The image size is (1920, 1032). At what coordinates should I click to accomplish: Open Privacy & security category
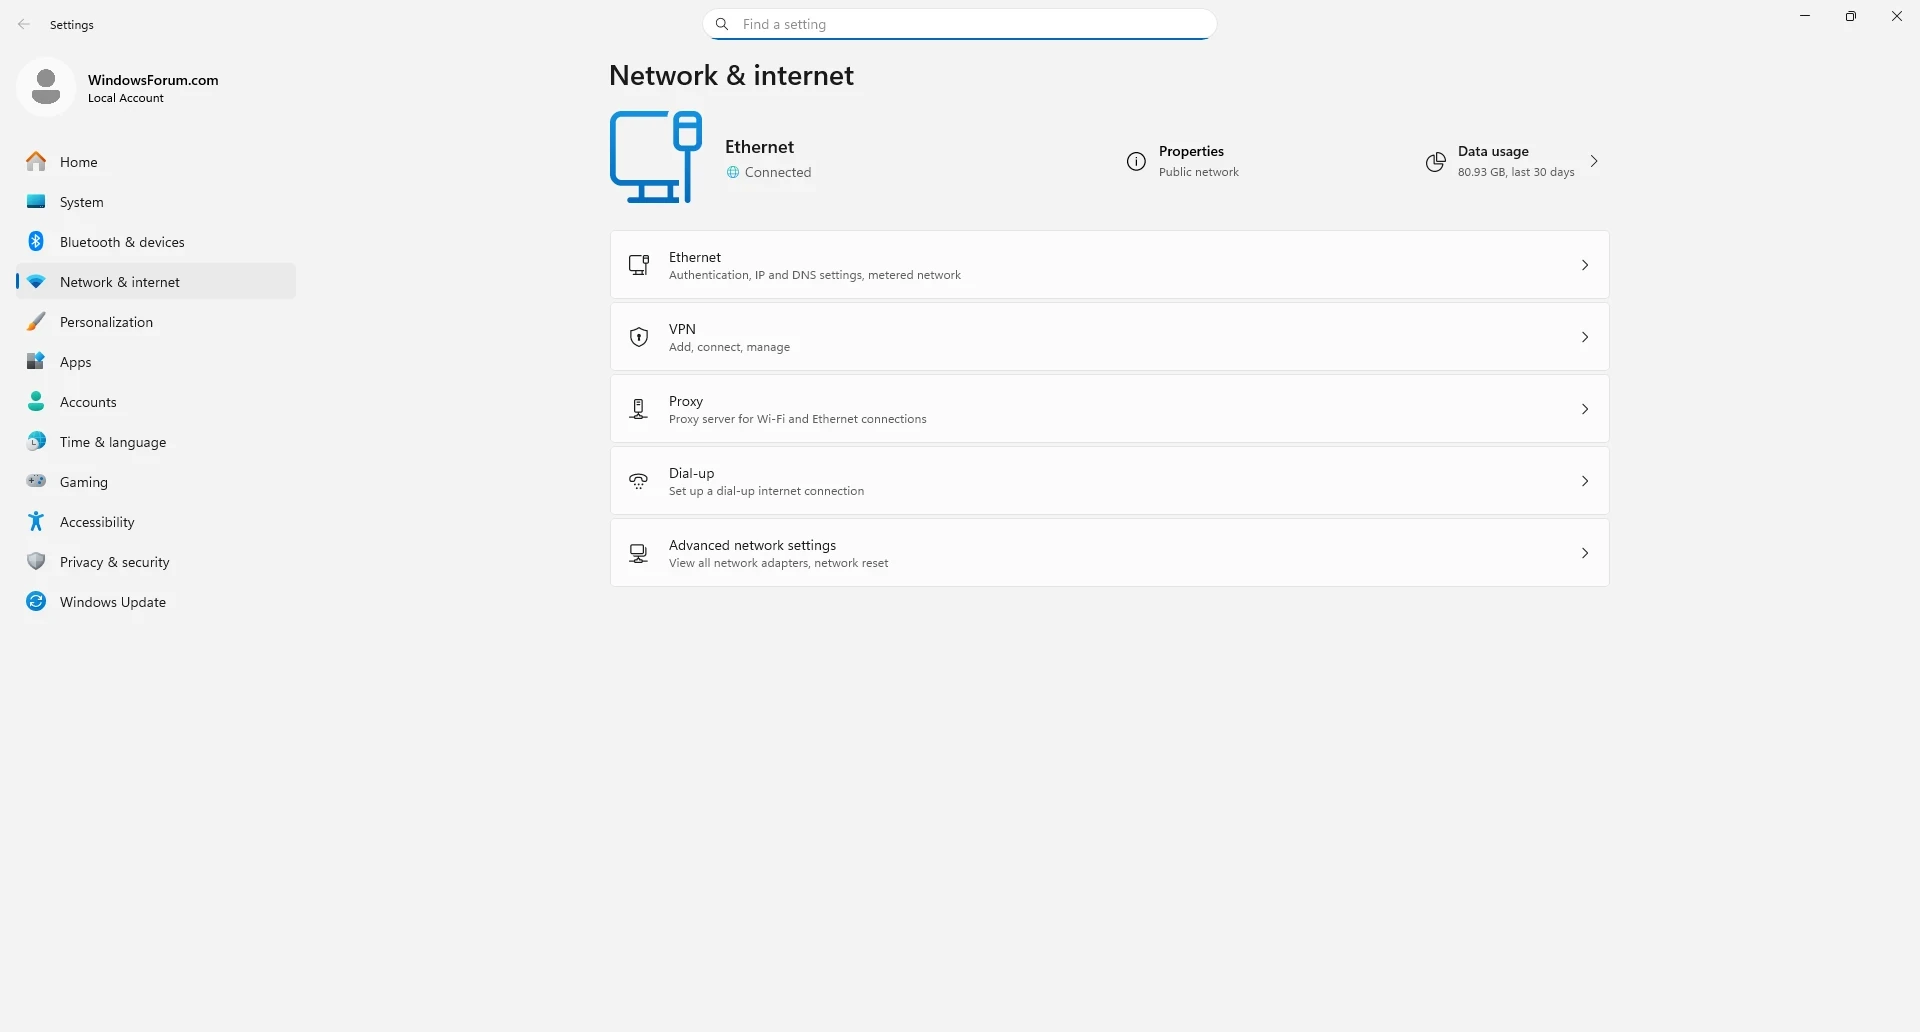point(156,561)
